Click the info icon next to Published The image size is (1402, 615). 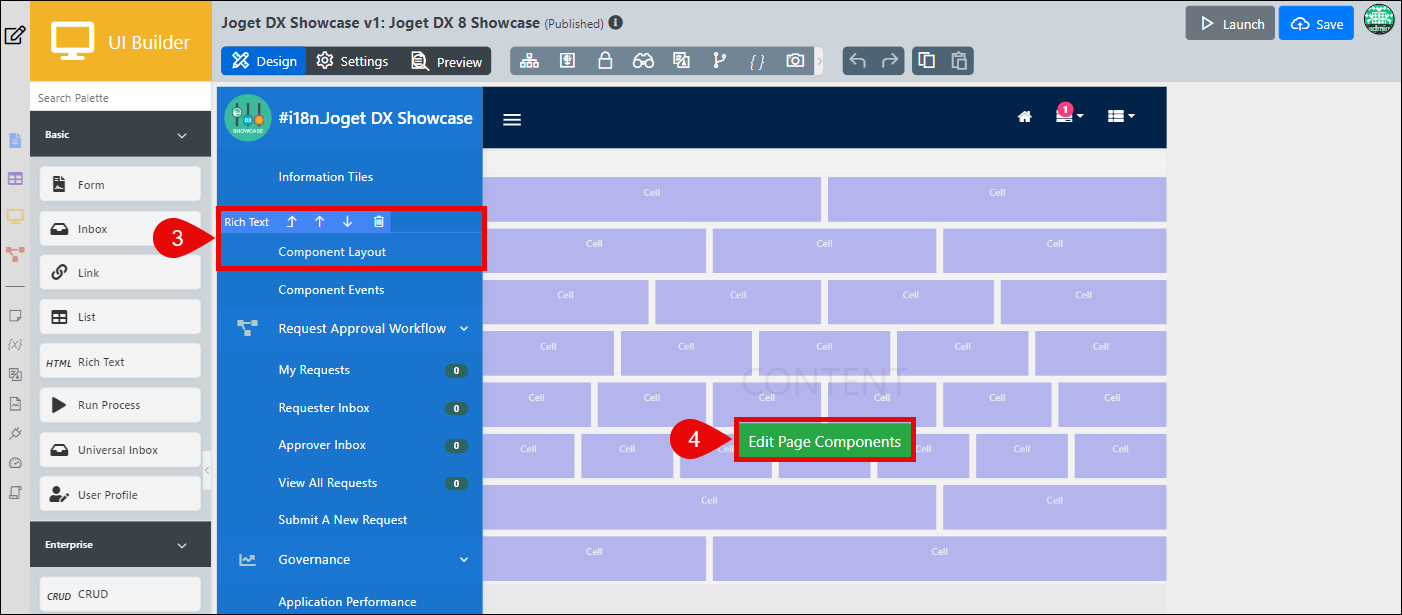[x=616, y=22]
